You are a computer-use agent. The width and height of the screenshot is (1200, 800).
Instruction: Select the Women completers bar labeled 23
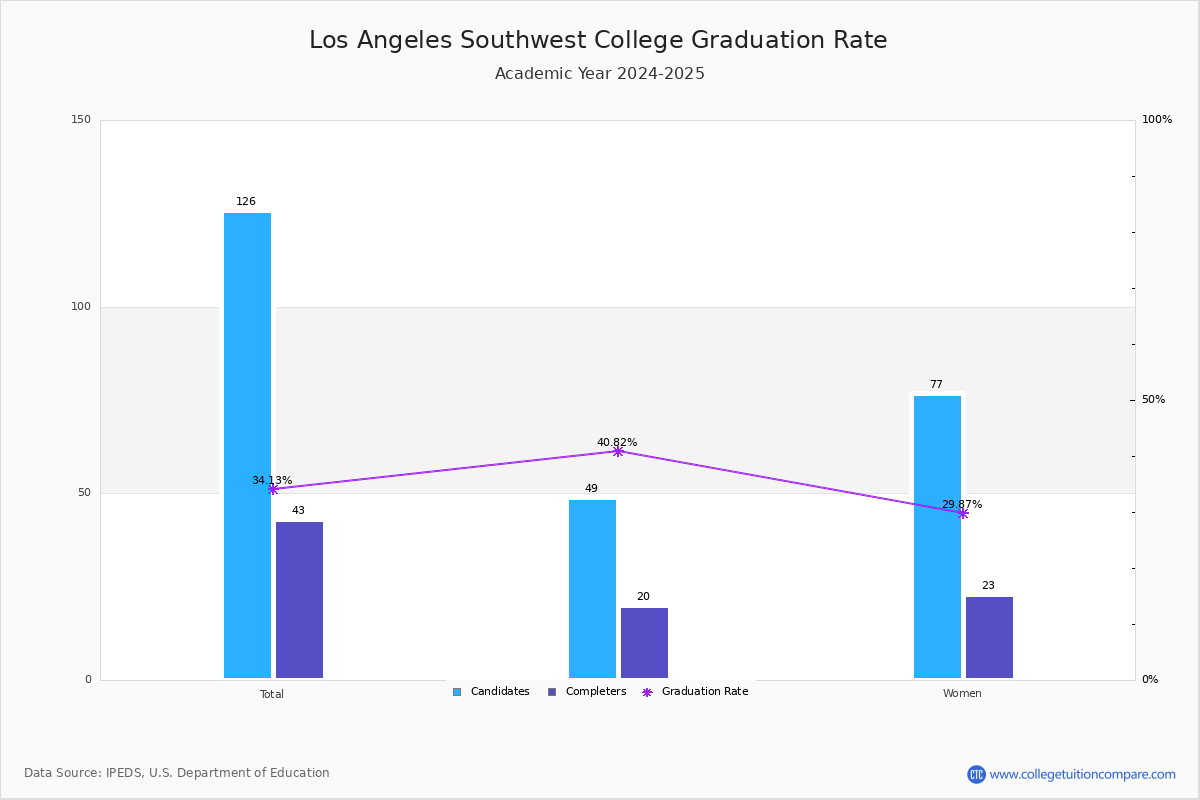pos(989,637)
